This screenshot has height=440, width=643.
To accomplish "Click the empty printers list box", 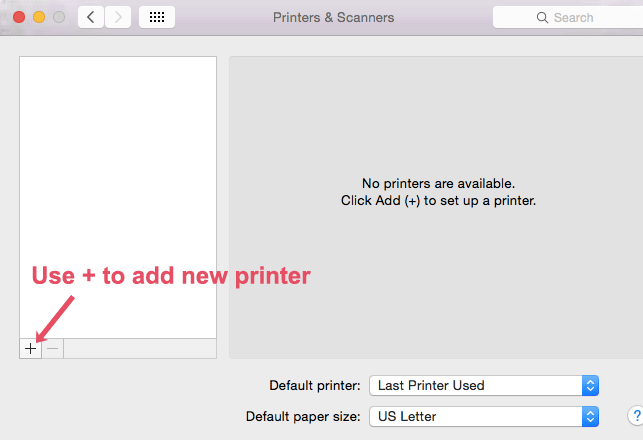I will [x=118, y=198].
